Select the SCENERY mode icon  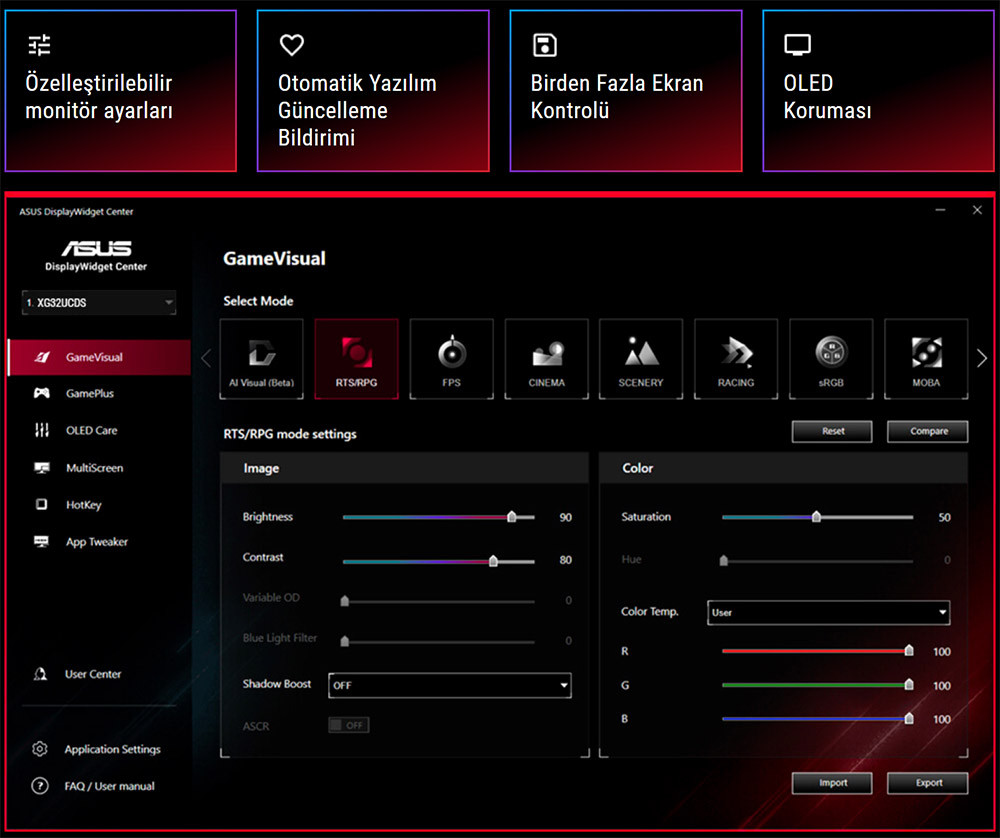pyautogui.click(x=641, y=359)
